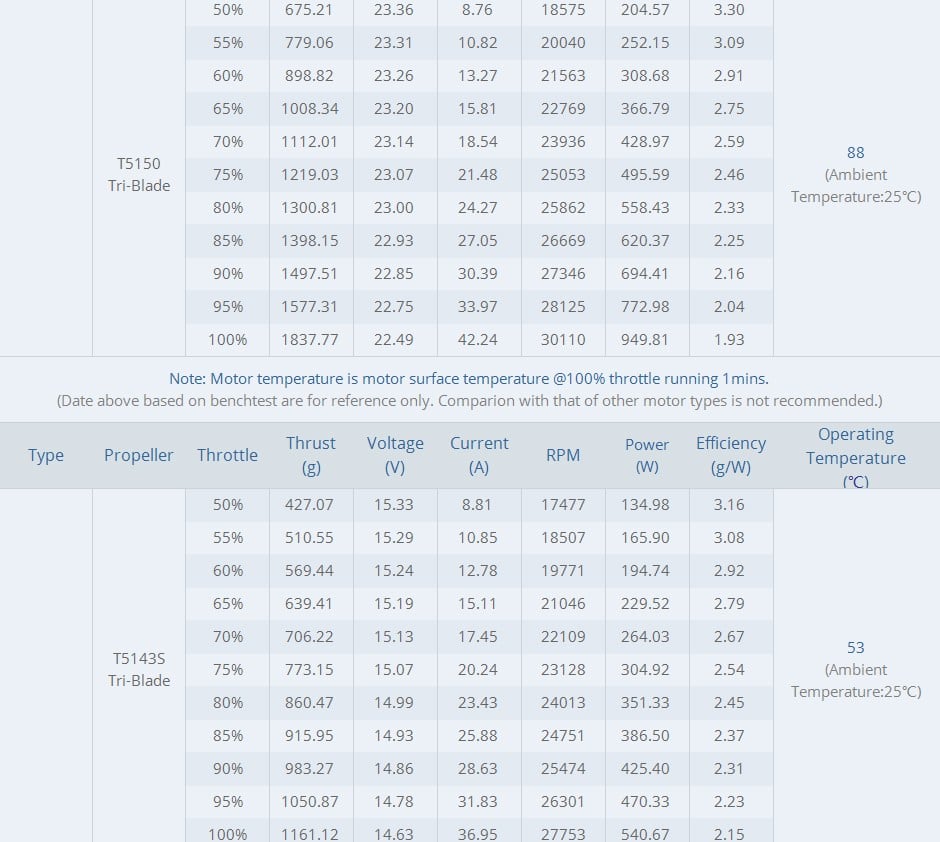Click the Throttle column header
This screenshot has height=842, width=940.
[x=227, y=455]
